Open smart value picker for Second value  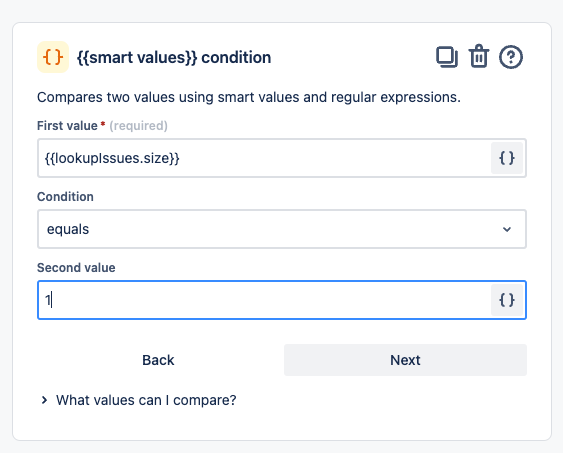(507, 300)
